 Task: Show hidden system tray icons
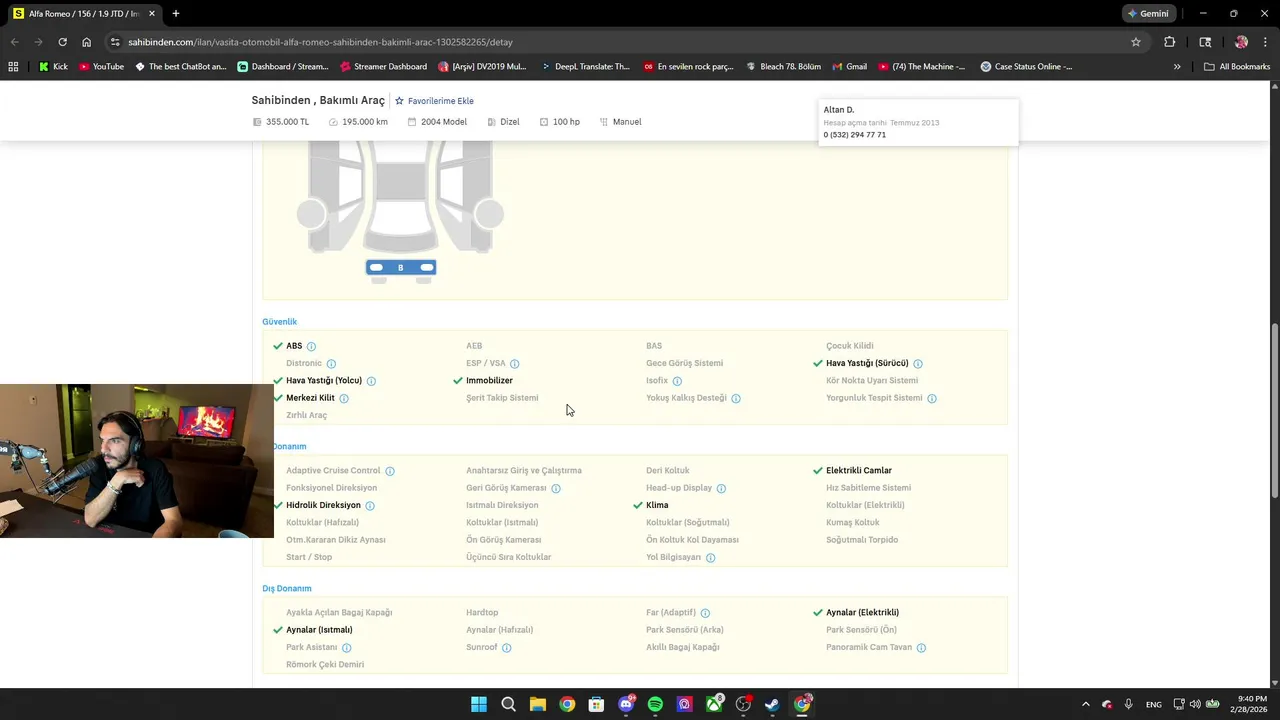pyautogui.click(x=1086, y=704)
